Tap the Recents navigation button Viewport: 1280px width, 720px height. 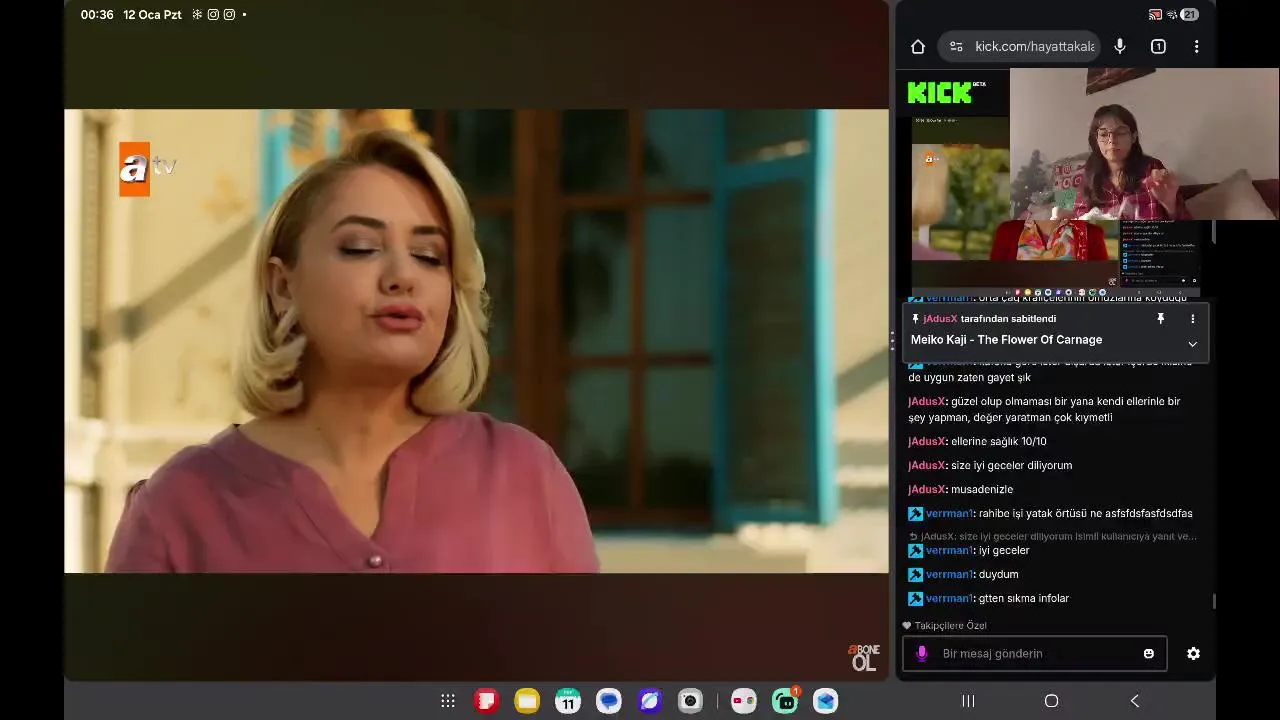click(968, 701)
